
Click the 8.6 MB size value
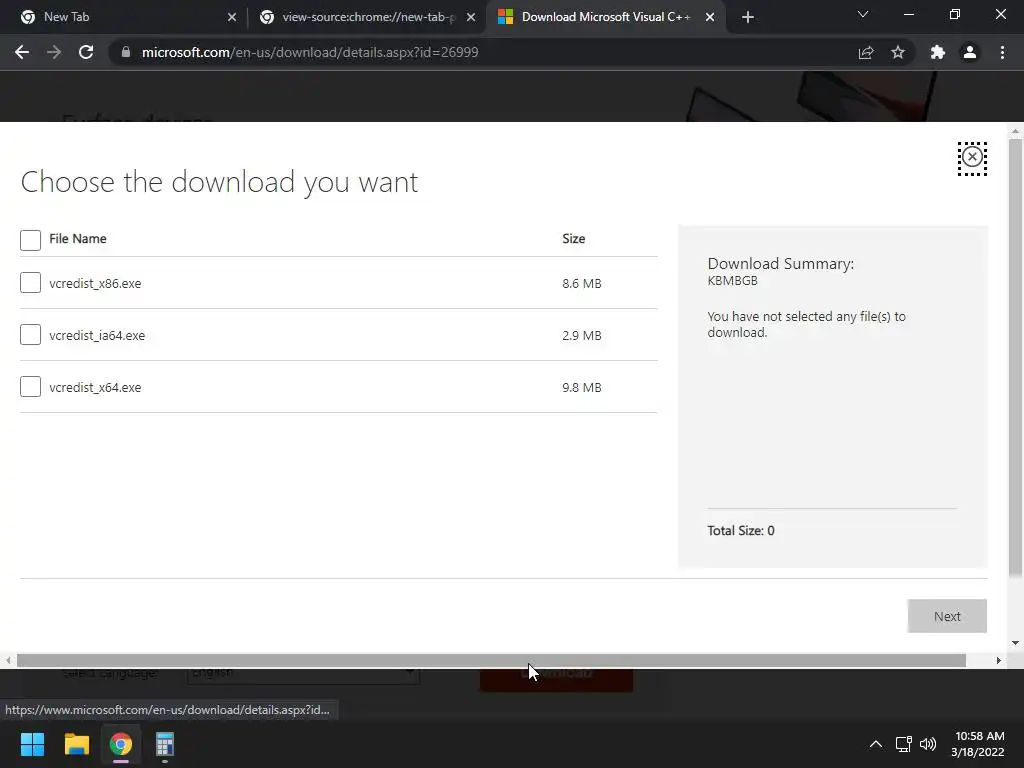(582, 283)
